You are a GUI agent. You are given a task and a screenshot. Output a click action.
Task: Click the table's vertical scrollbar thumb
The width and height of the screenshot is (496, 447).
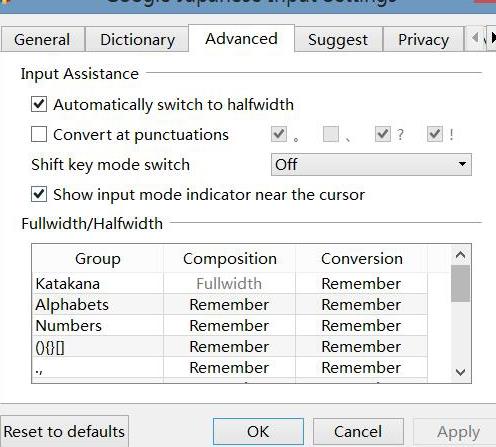pyautogui.click(x=460, y=283)
